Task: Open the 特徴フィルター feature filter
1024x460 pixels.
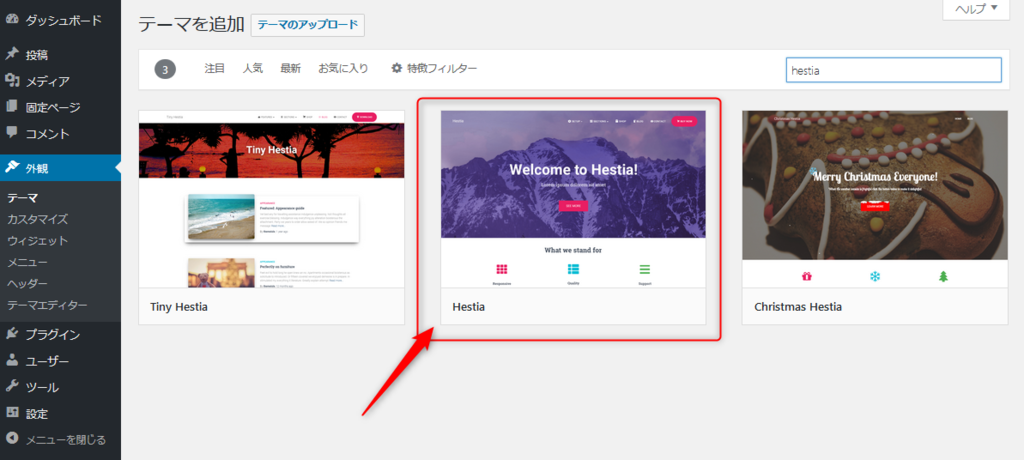Action: click(434, 68)
